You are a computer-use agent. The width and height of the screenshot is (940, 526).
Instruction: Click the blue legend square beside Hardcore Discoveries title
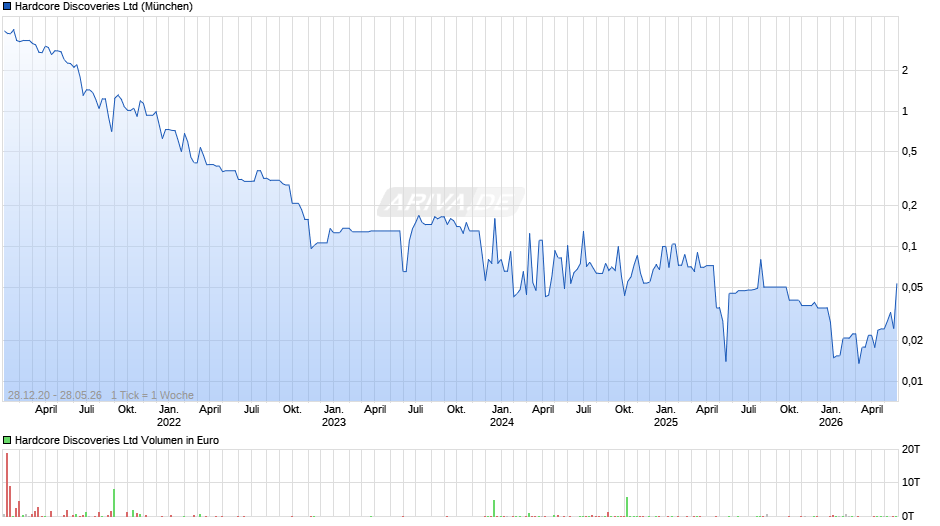click(7, 7)
